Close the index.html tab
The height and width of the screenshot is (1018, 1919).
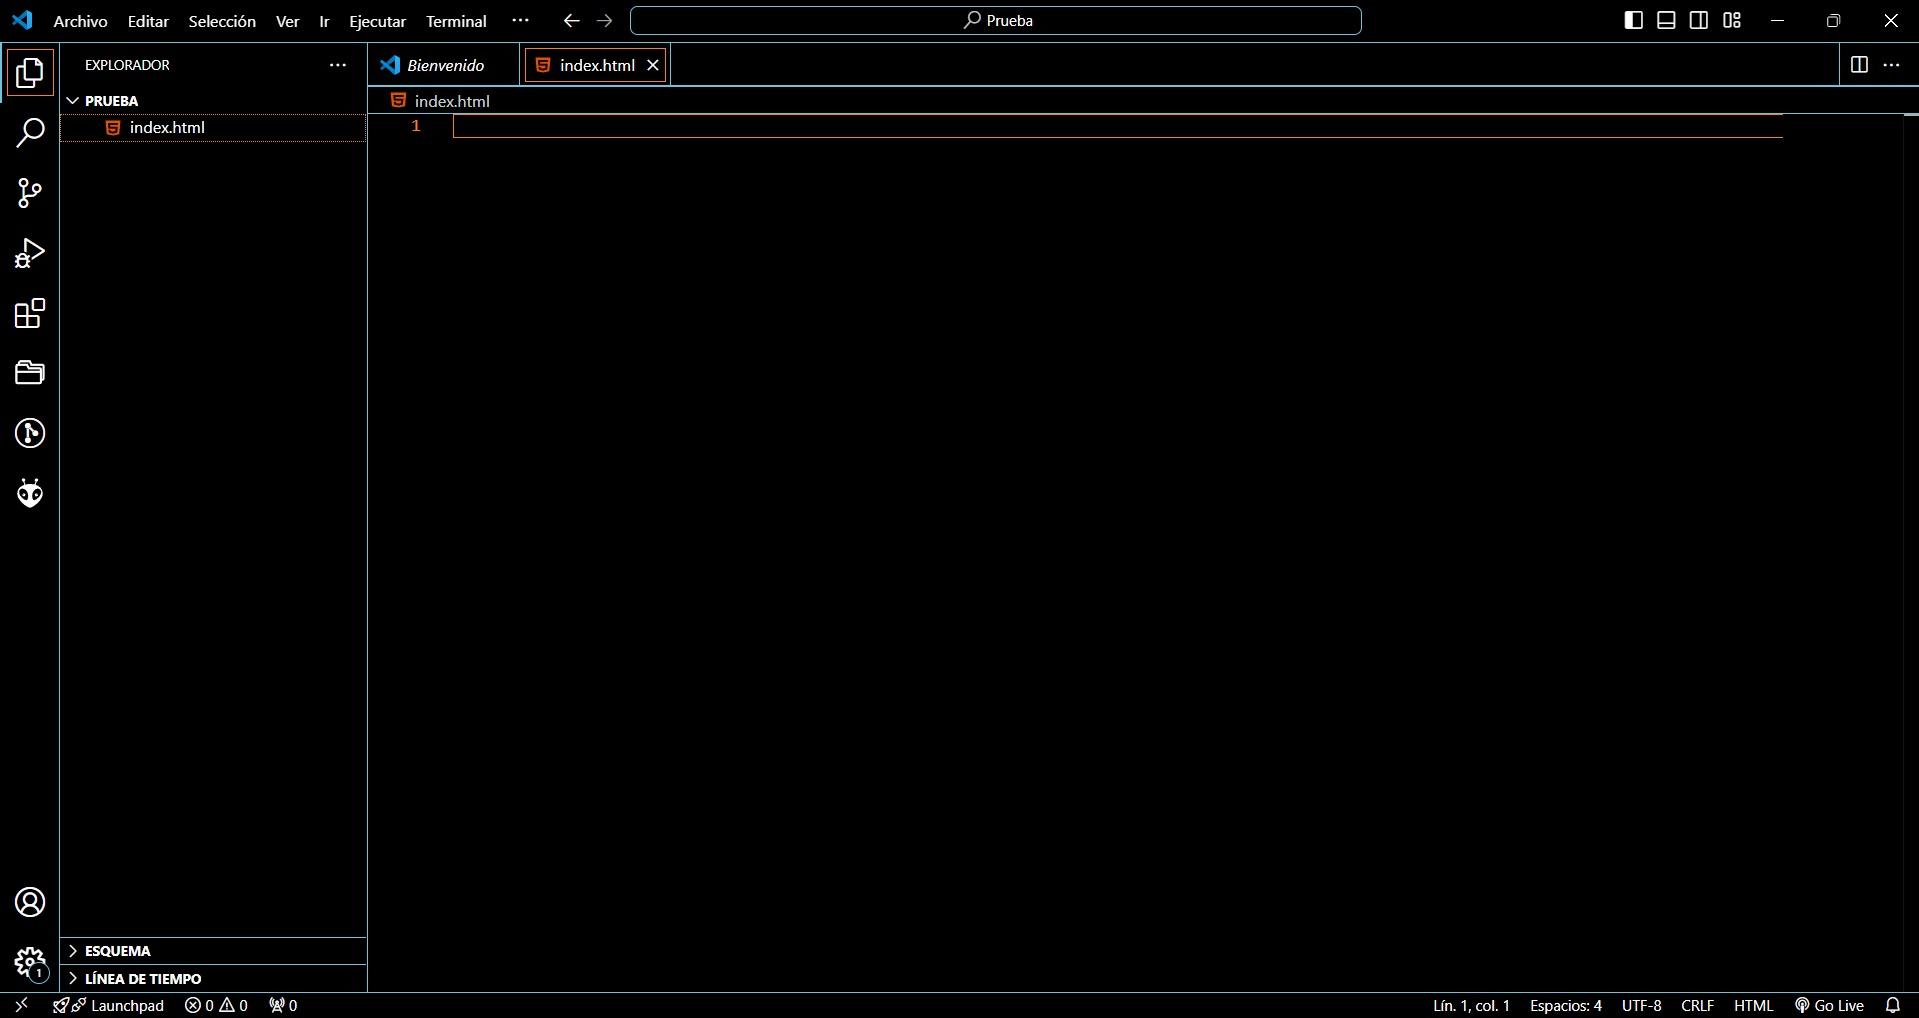(653, 65)
